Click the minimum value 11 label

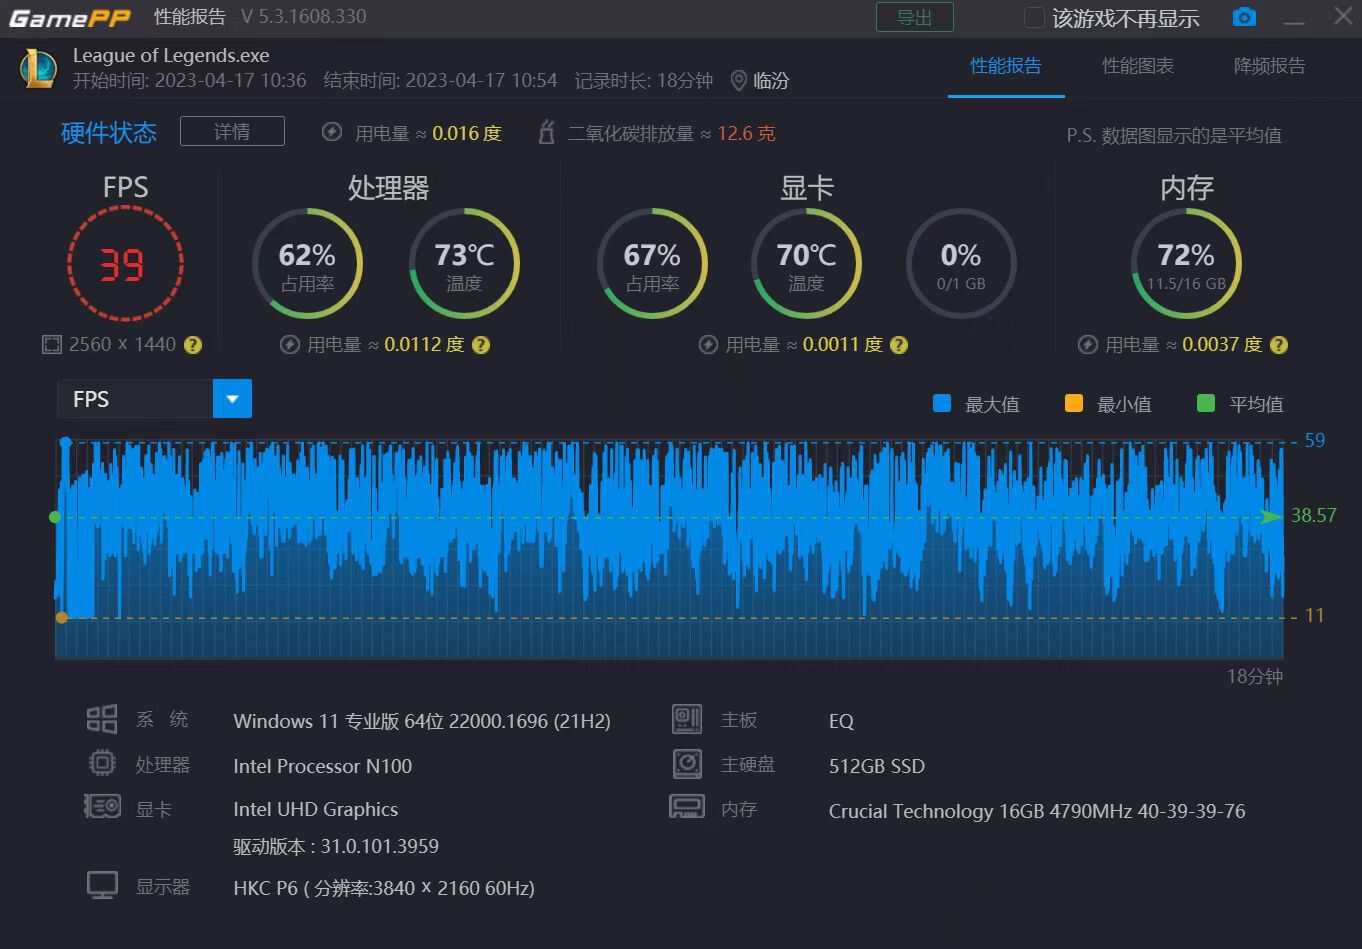(1315, 616)
